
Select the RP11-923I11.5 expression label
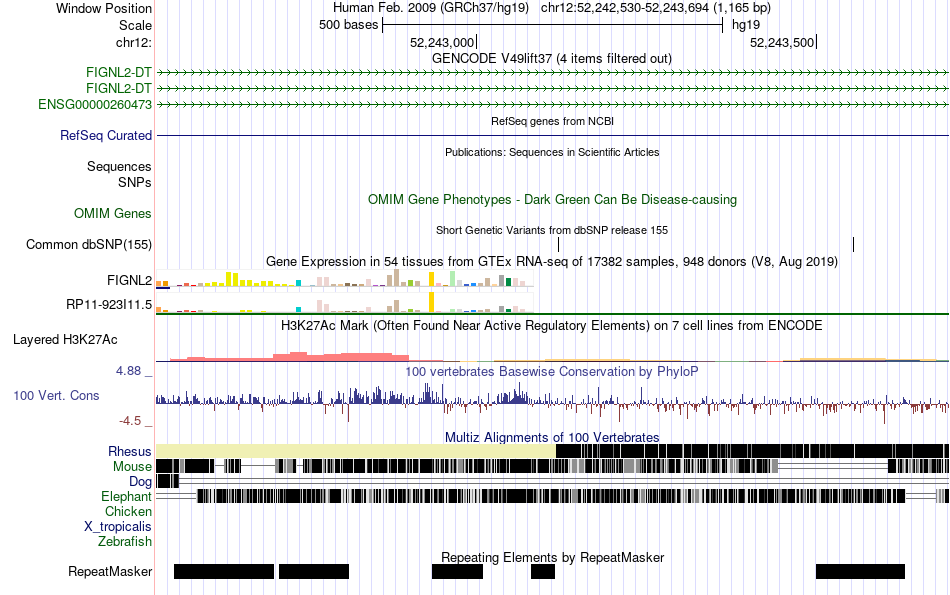[x=109, y=304]
